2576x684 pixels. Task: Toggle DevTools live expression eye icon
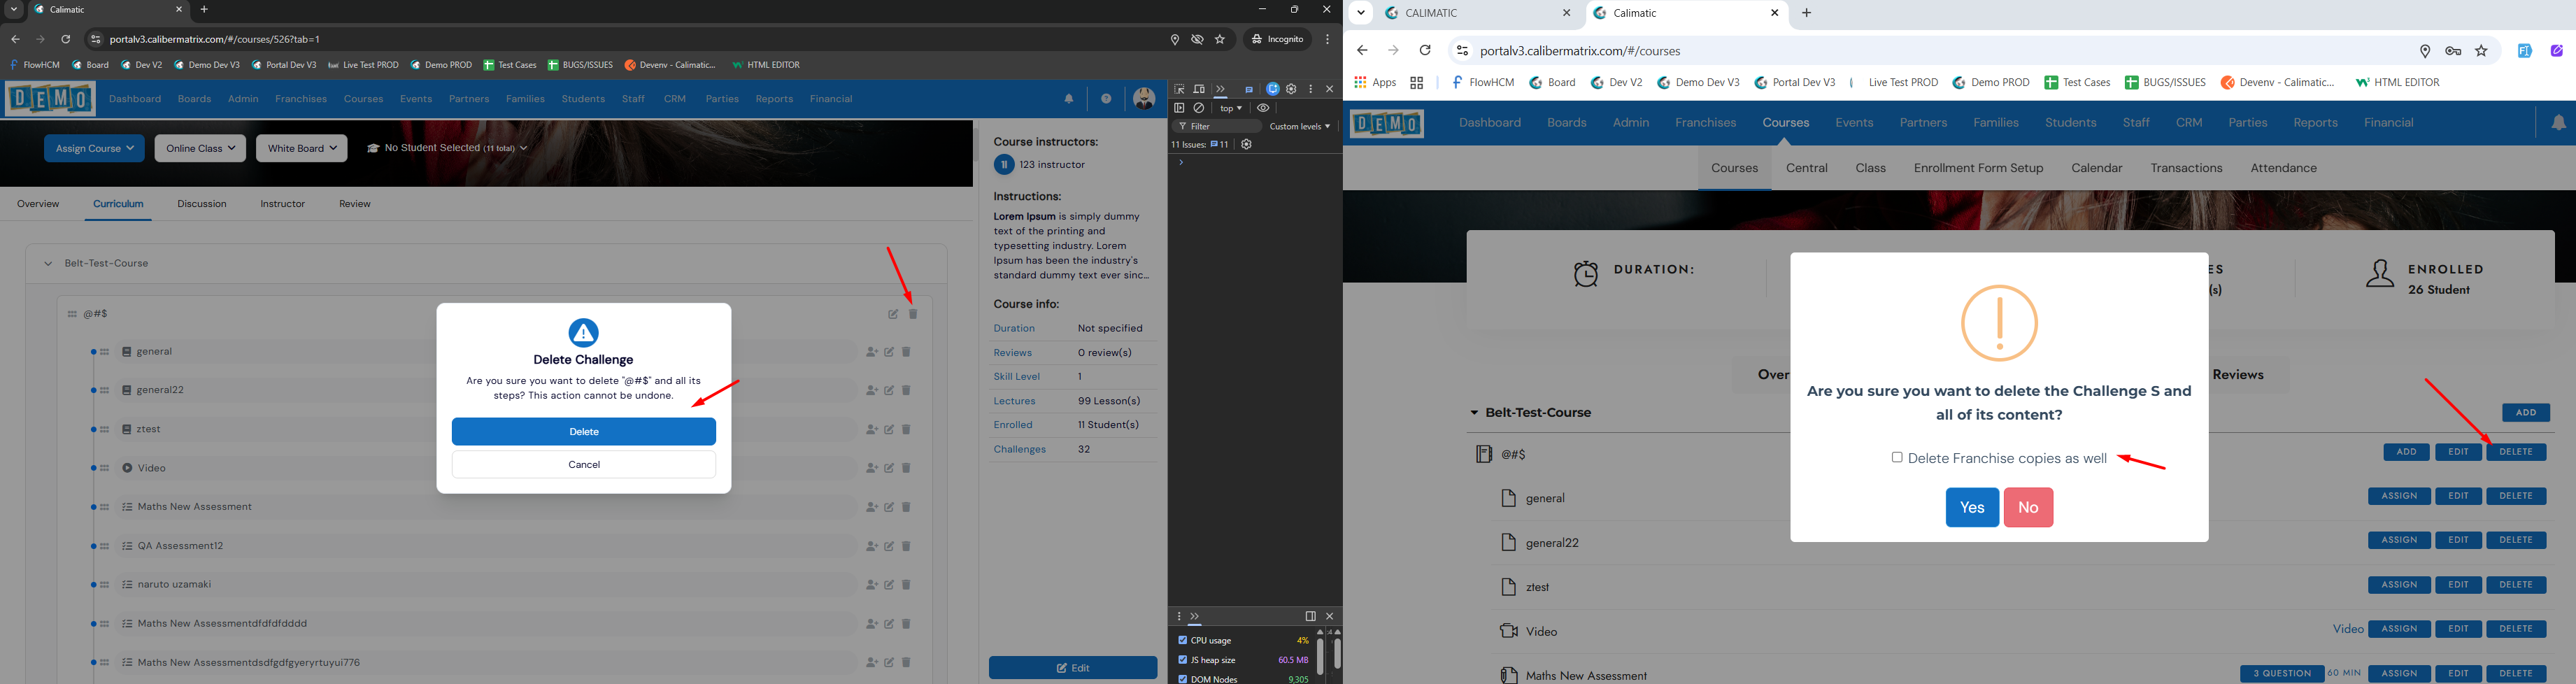pos(1263,108)
